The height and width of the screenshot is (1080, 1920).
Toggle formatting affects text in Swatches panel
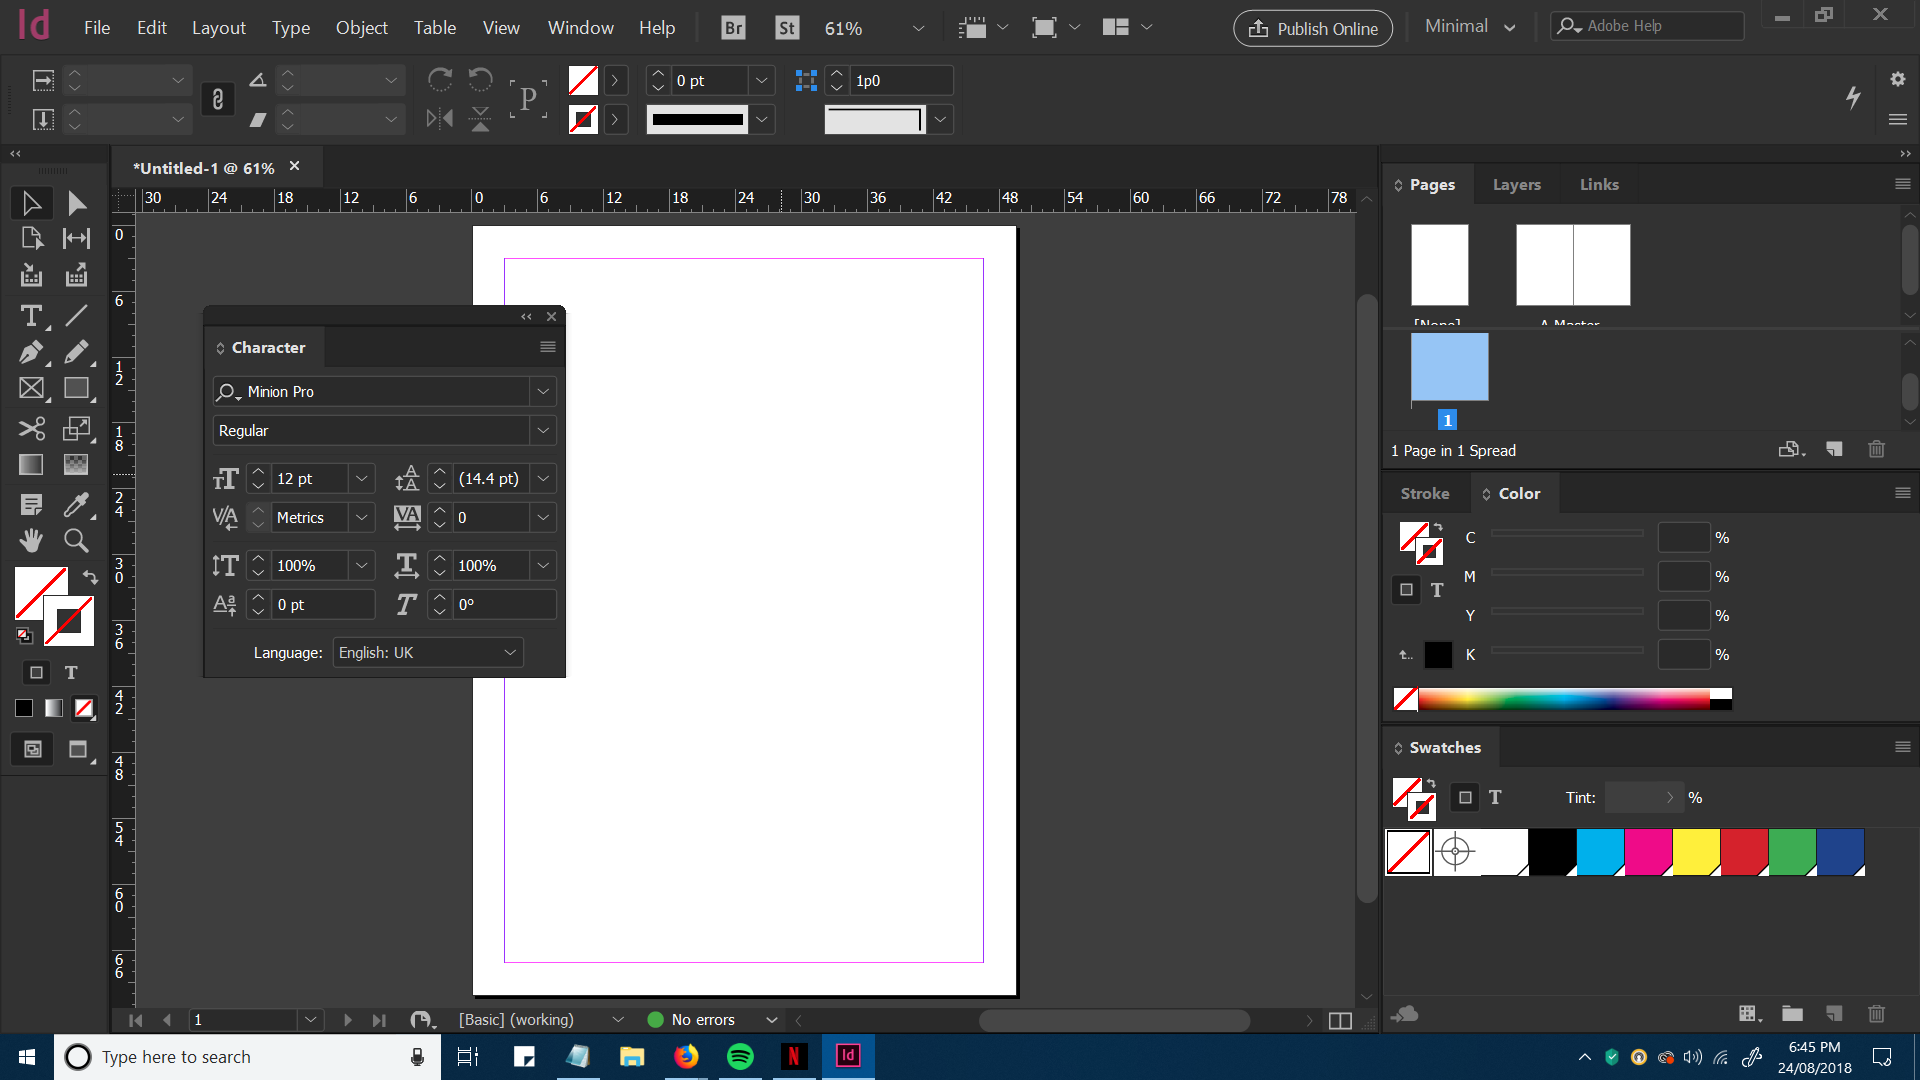coord(1495,797)
